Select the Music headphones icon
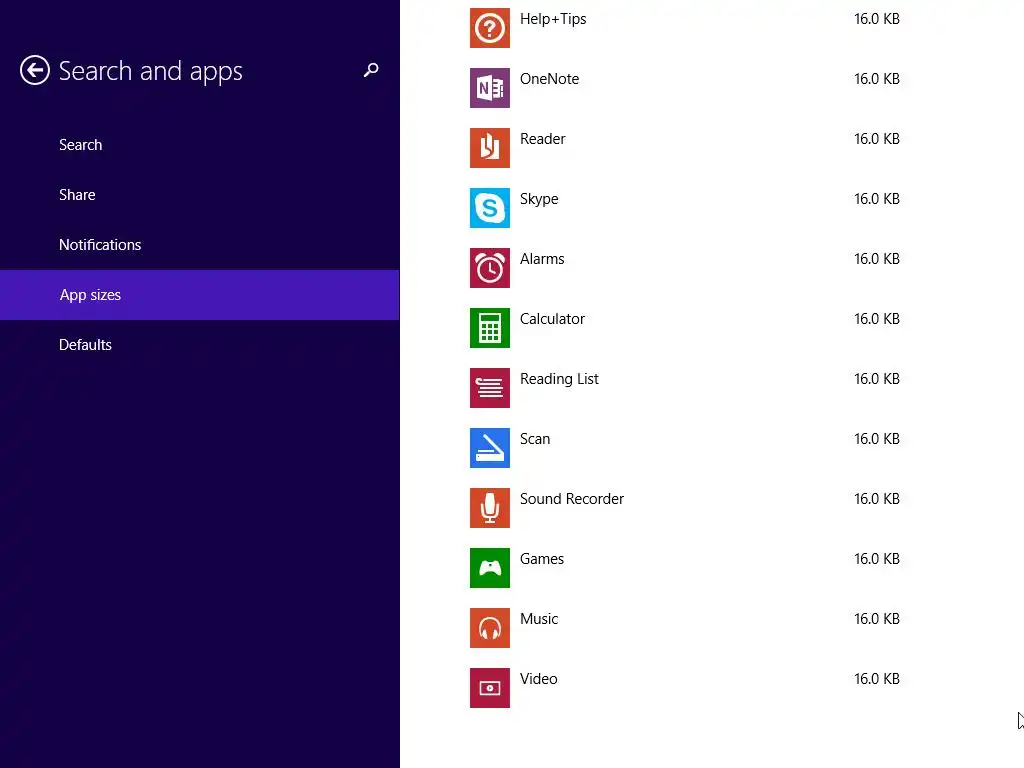This screenshot has width=1024, height=768. 490,628
